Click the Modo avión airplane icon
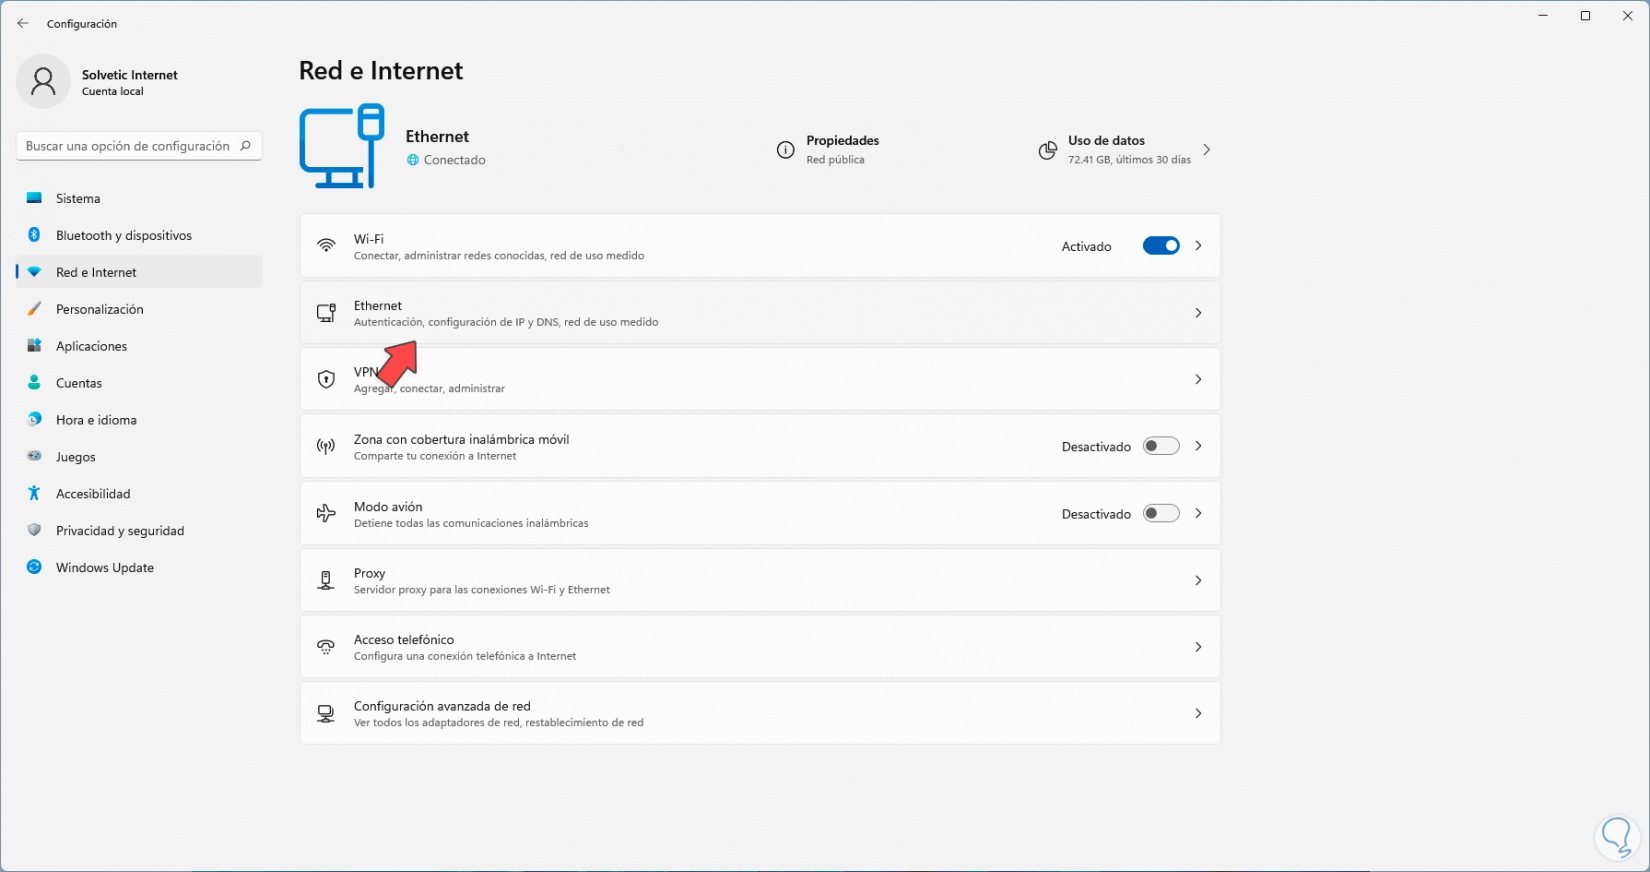 [326, 513]
